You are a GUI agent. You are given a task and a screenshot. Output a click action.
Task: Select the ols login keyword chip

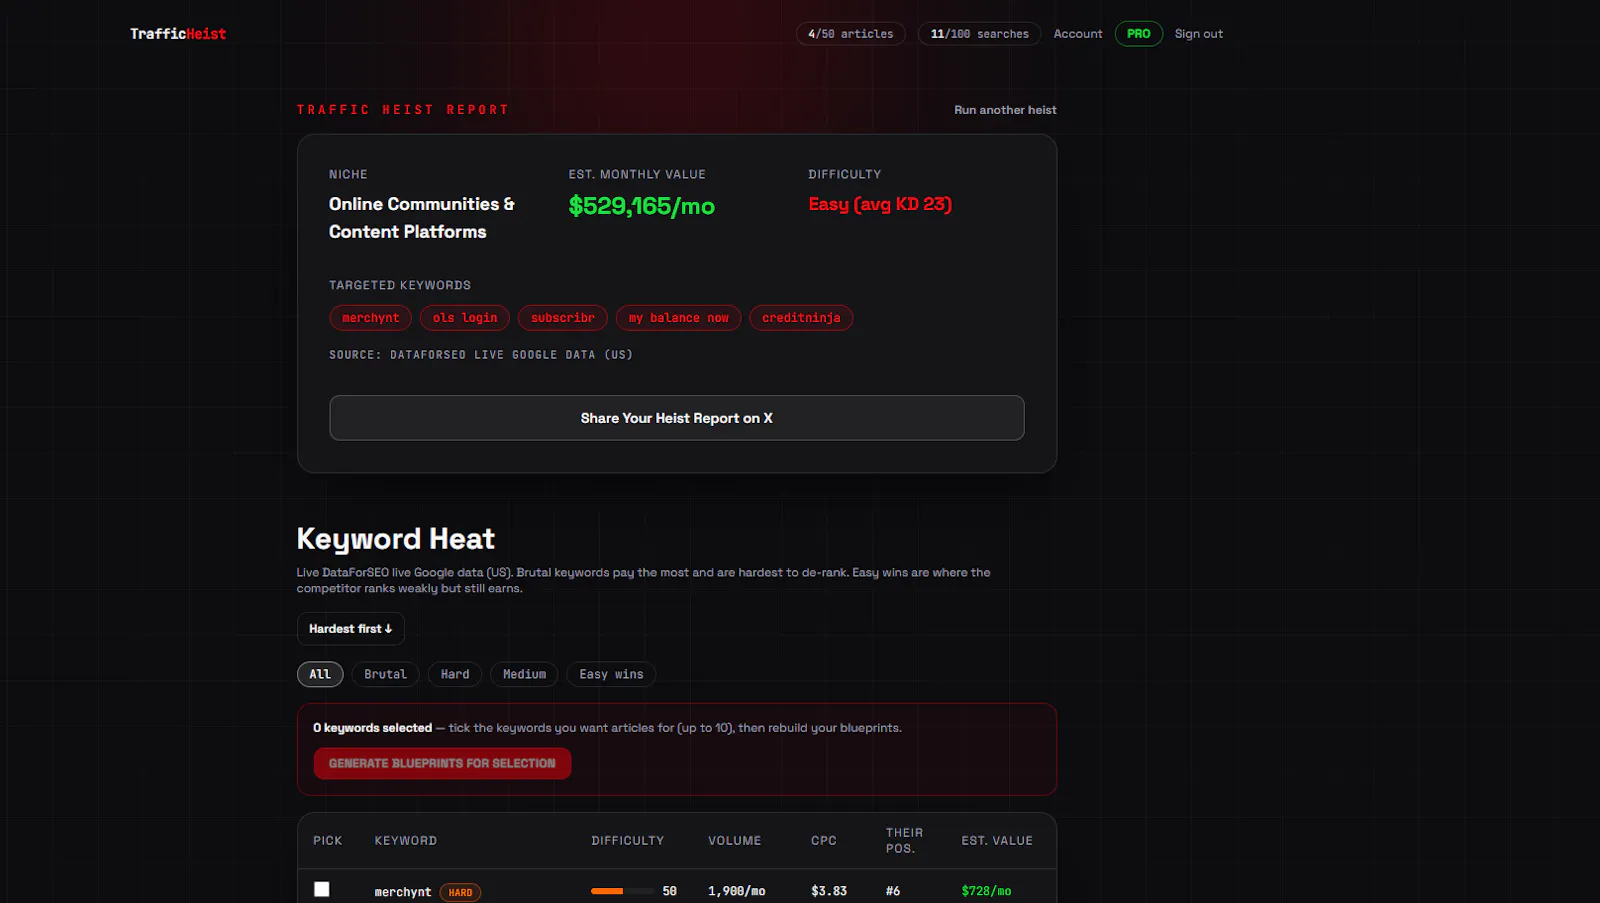[465, 318]
